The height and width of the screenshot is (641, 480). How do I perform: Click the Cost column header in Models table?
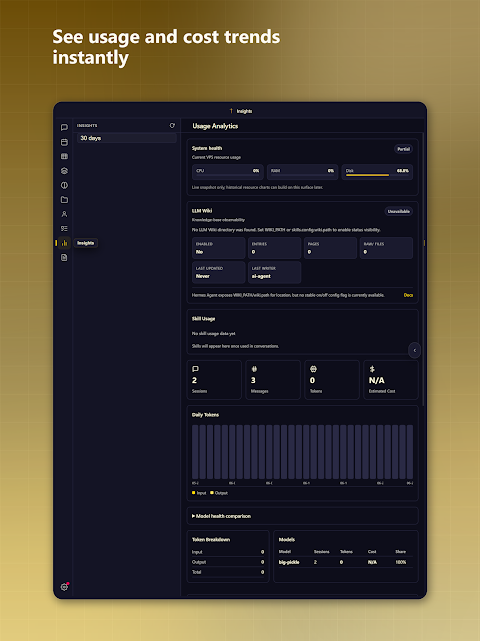click(x=372, y=551)
